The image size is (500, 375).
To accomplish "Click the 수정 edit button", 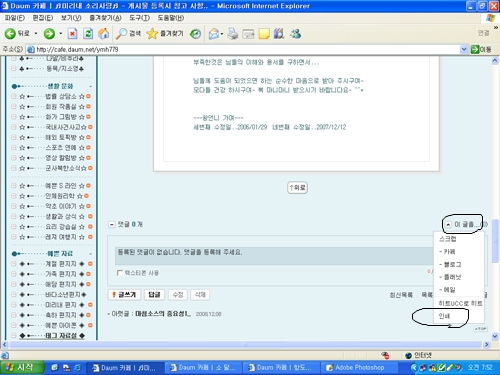I will click(x=178, y=295).
